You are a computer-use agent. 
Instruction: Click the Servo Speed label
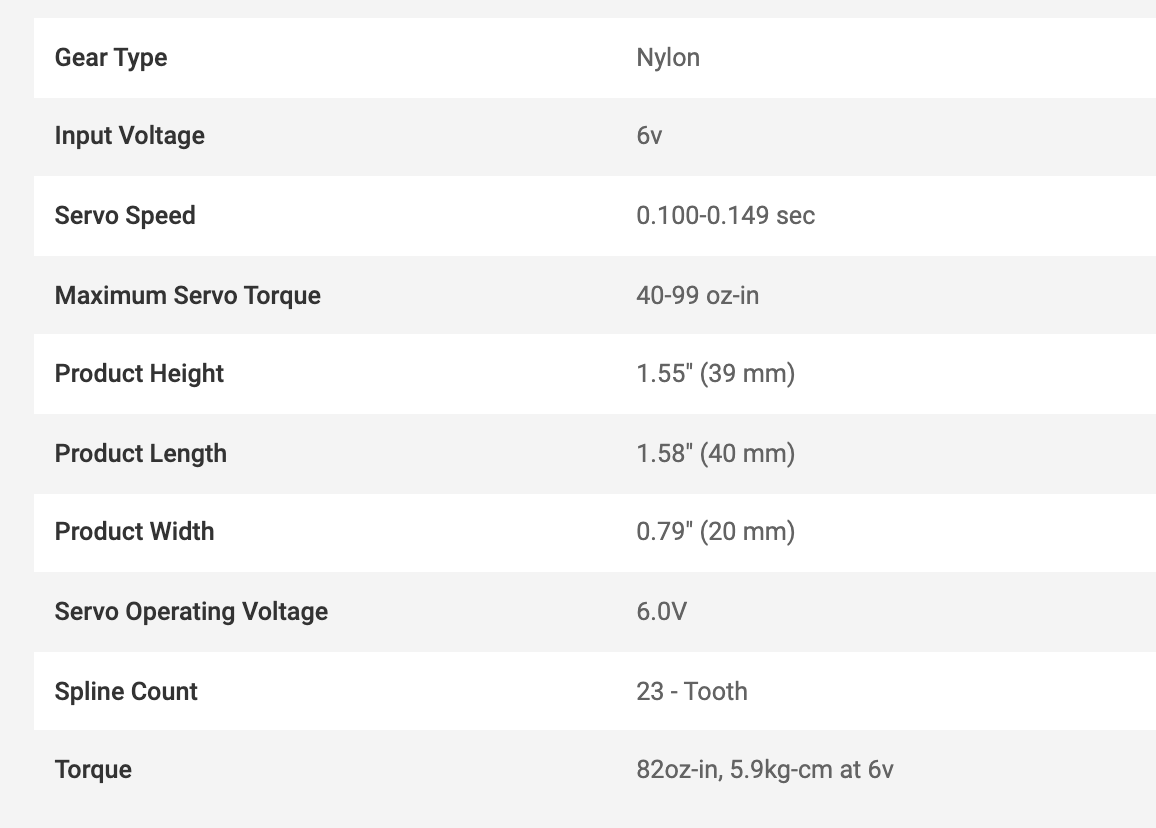125,216
